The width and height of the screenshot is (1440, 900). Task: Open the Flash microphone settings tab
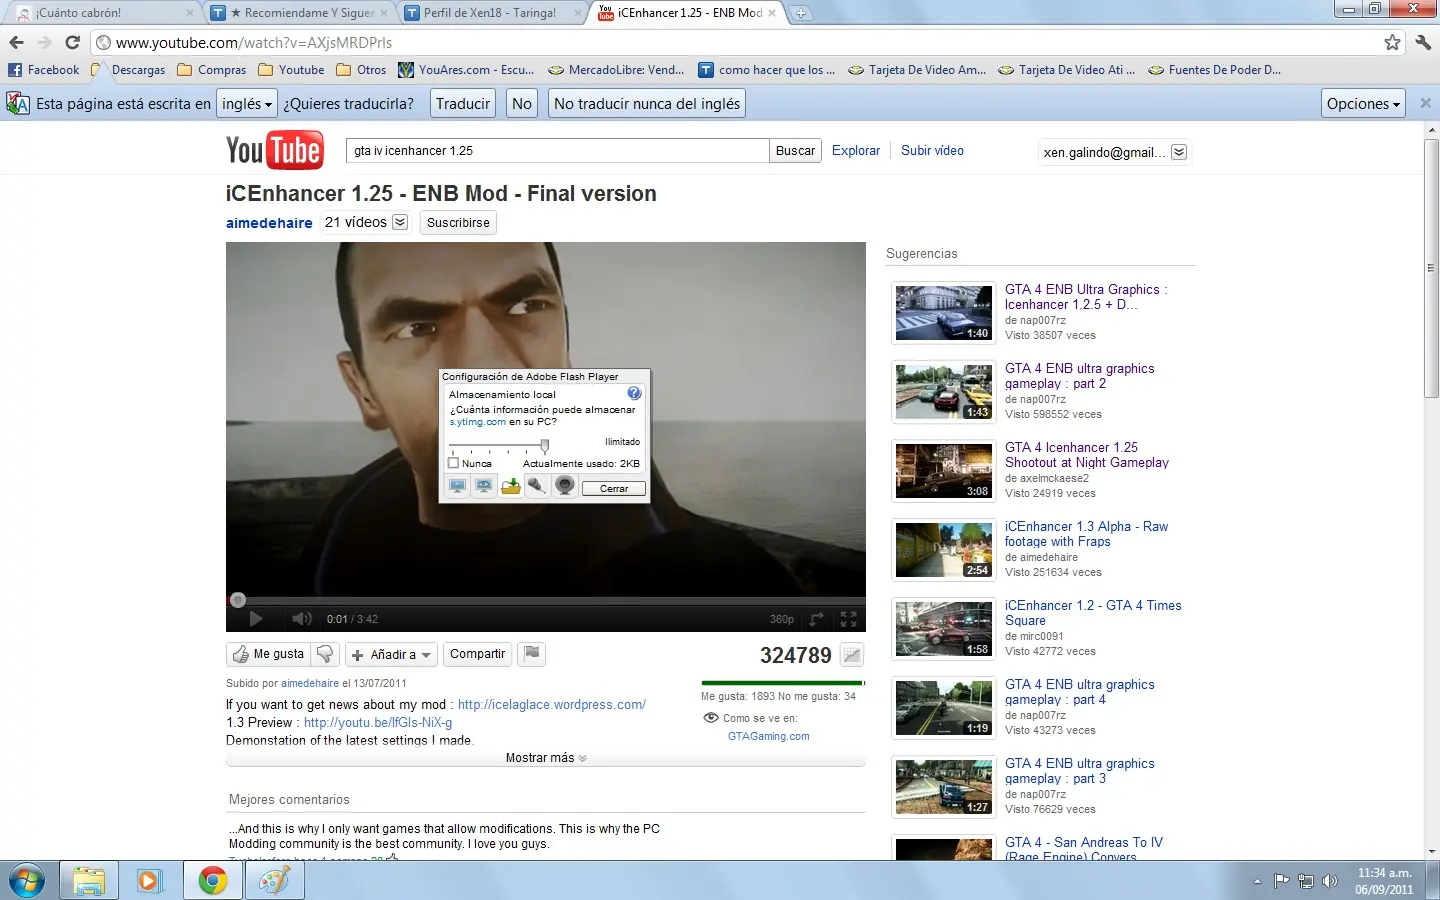coord(537,486)
